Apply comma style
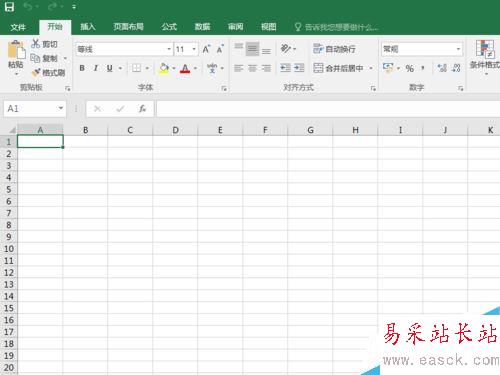 pyautogui.click(x=423, y=68)
